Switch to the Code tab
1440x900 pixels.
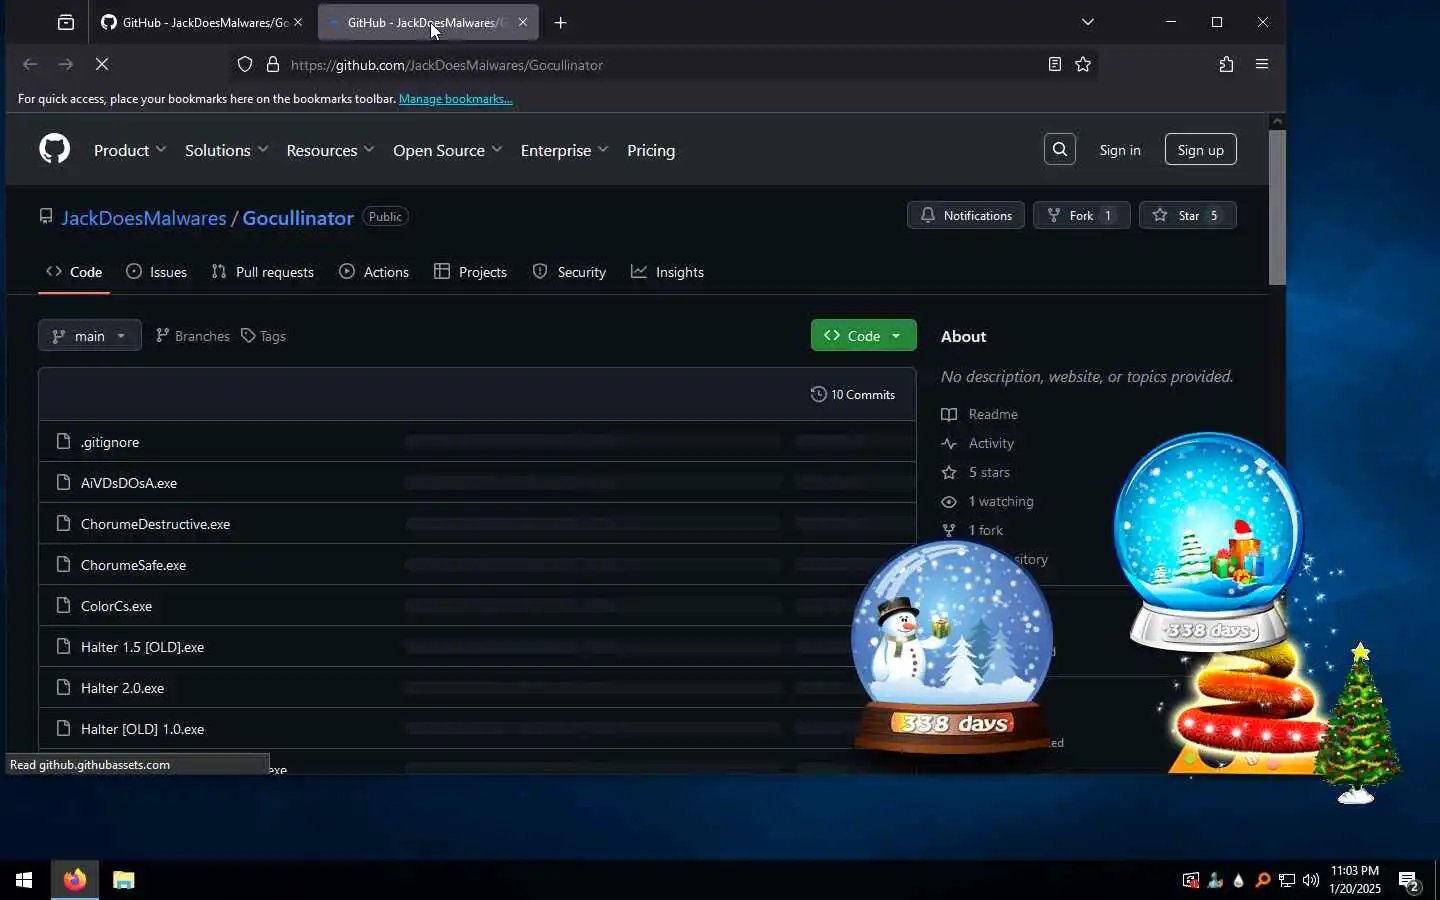click(74, 272)
